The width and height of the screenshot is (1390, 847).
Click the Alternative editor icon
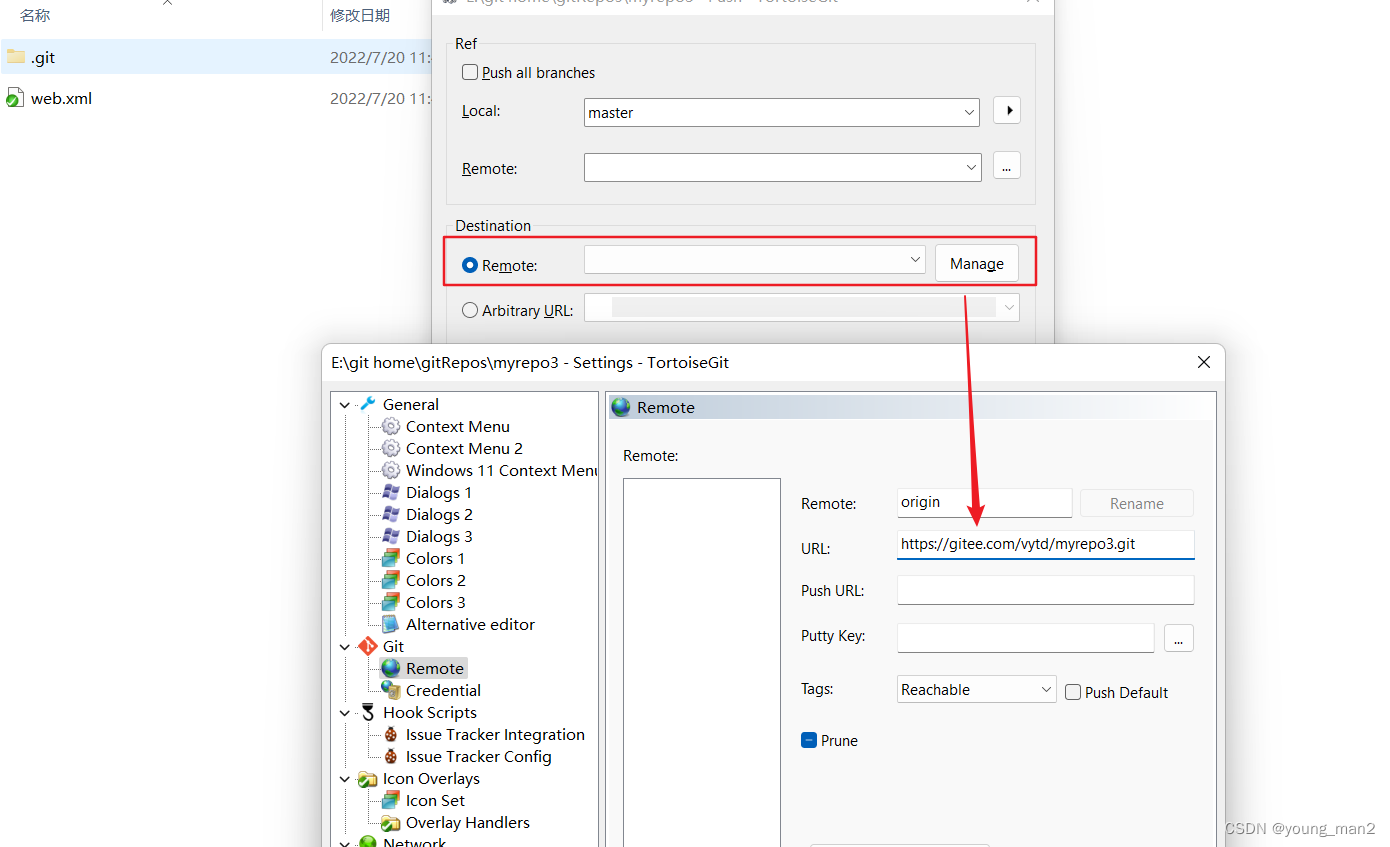[391, 624]
